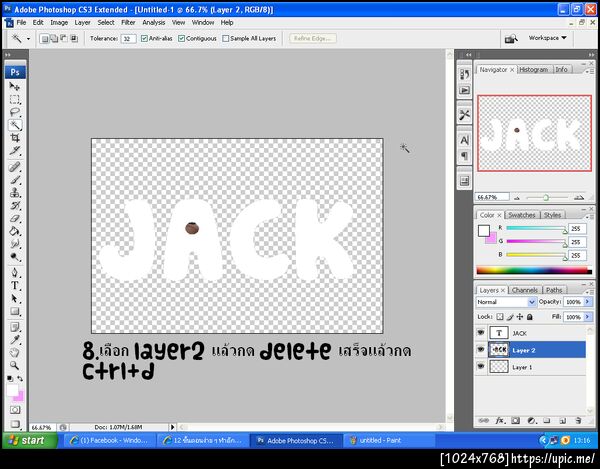Click the Navigator zoom slider

tap(546, 197)
